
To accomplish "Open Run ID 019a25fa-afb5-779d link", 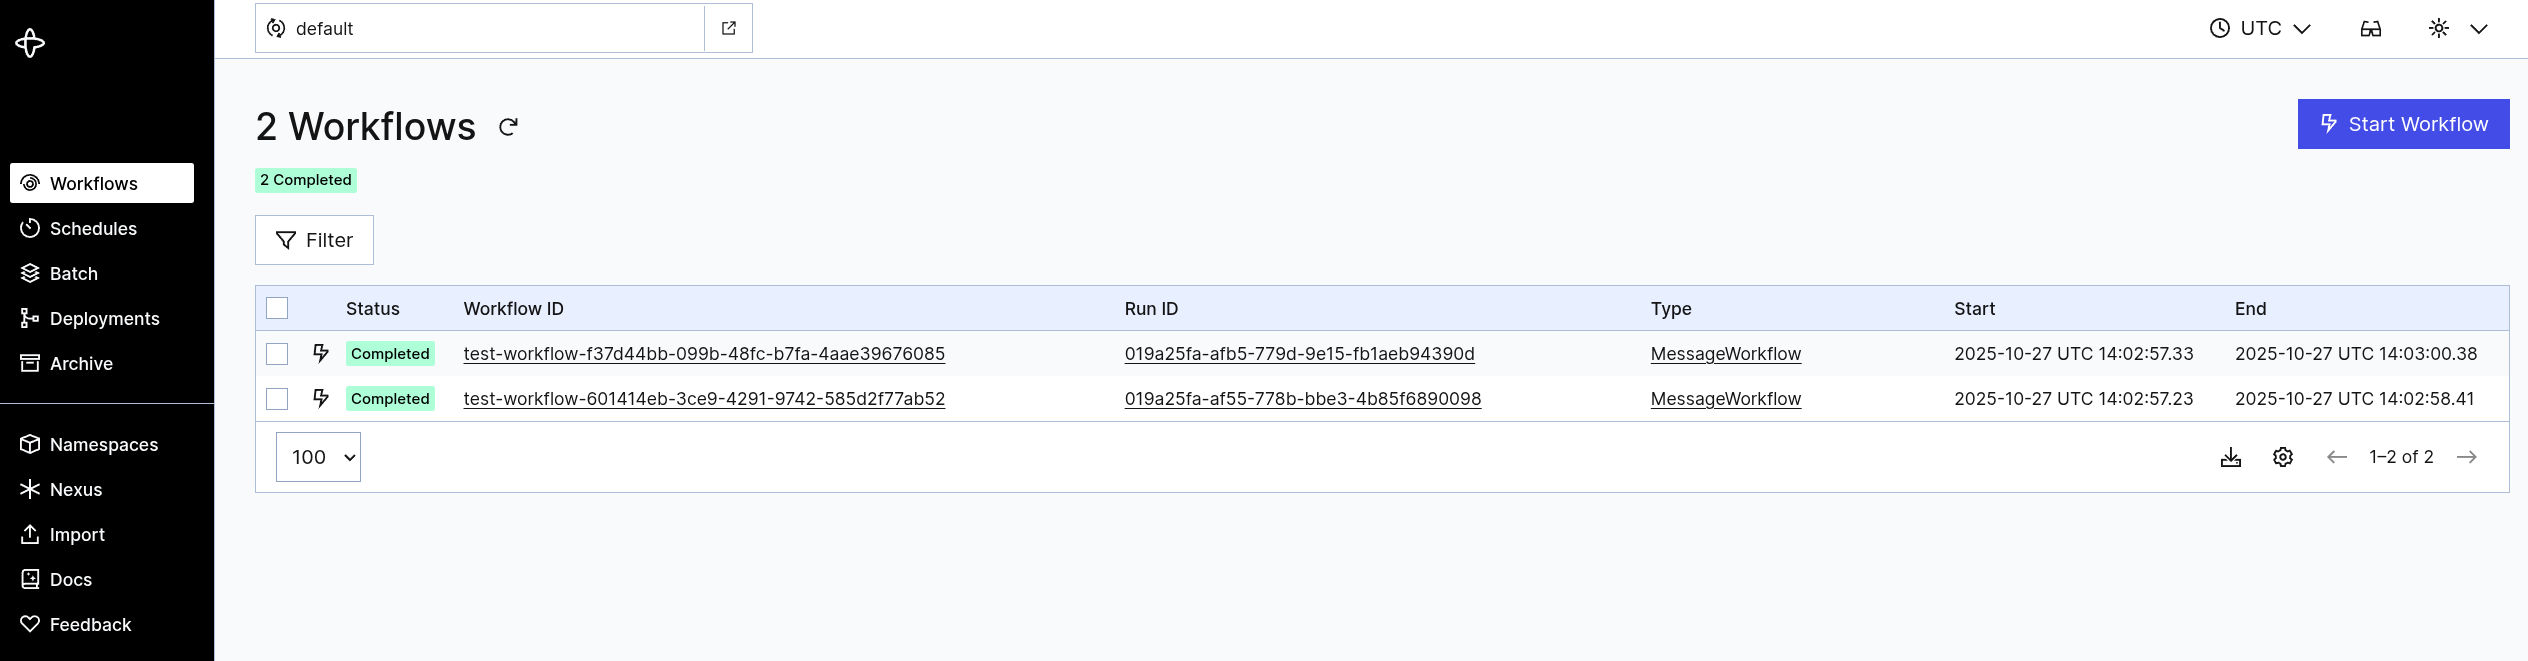I will (x=1300, y=353).
